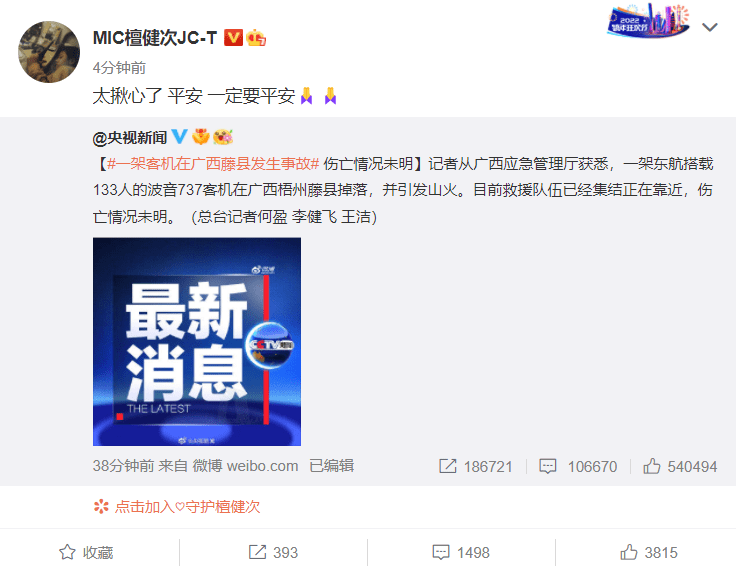Like this post with 3815 likes
Viewport: 736px width, 572px height.
tap(649, 552)
